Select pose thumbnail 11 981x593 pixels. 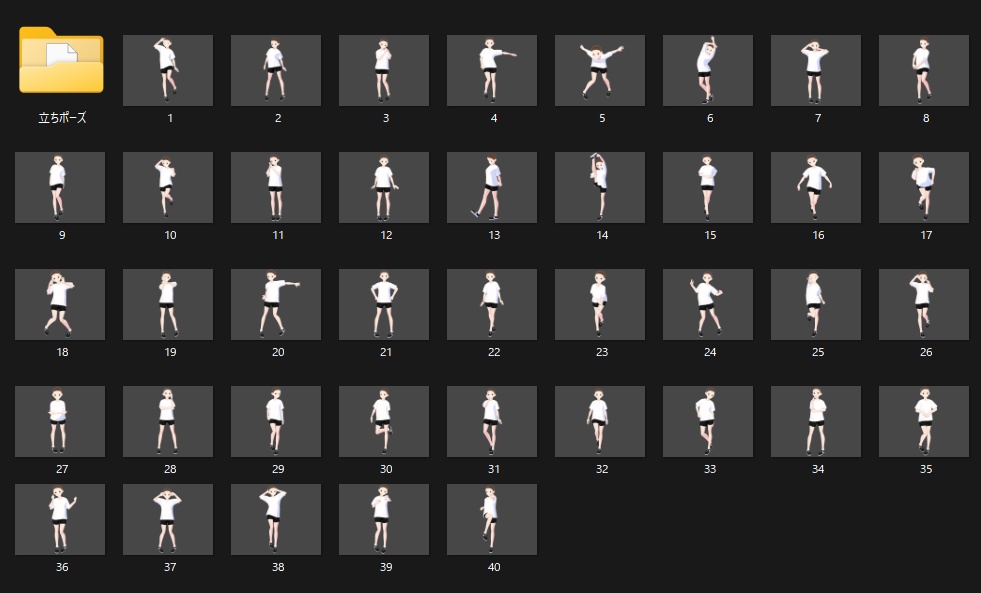[x=276, y=187]
